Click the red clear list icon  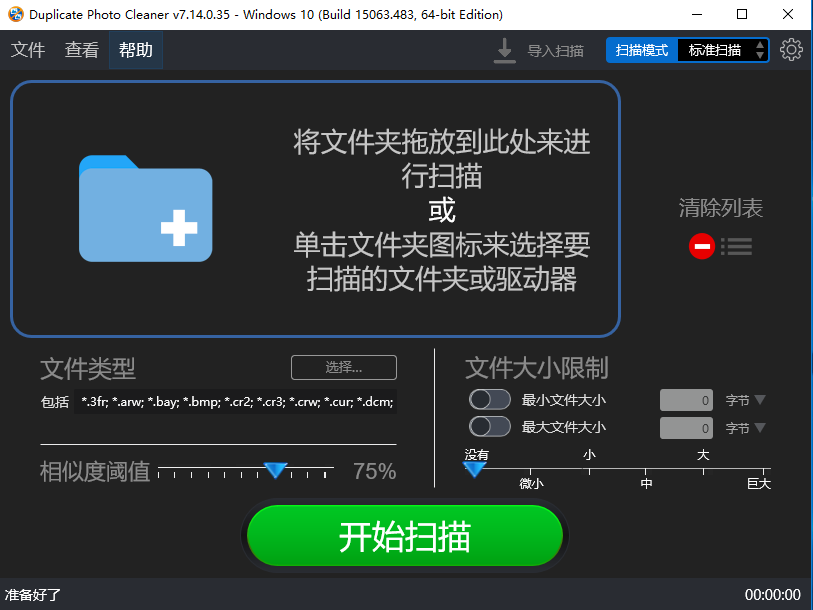click(x=702, y=246)
